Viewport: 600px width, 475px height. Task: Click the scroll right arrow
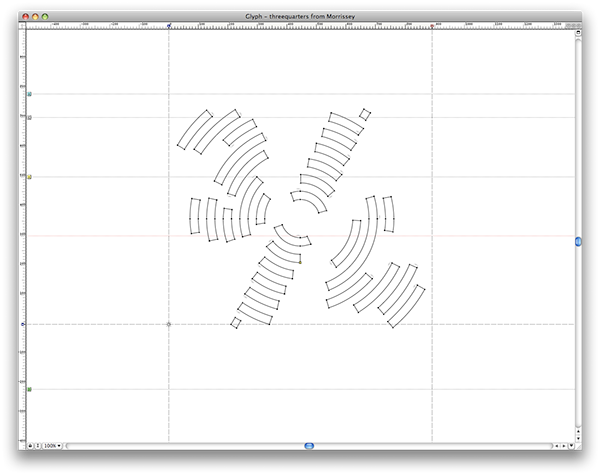click(564, 446)
